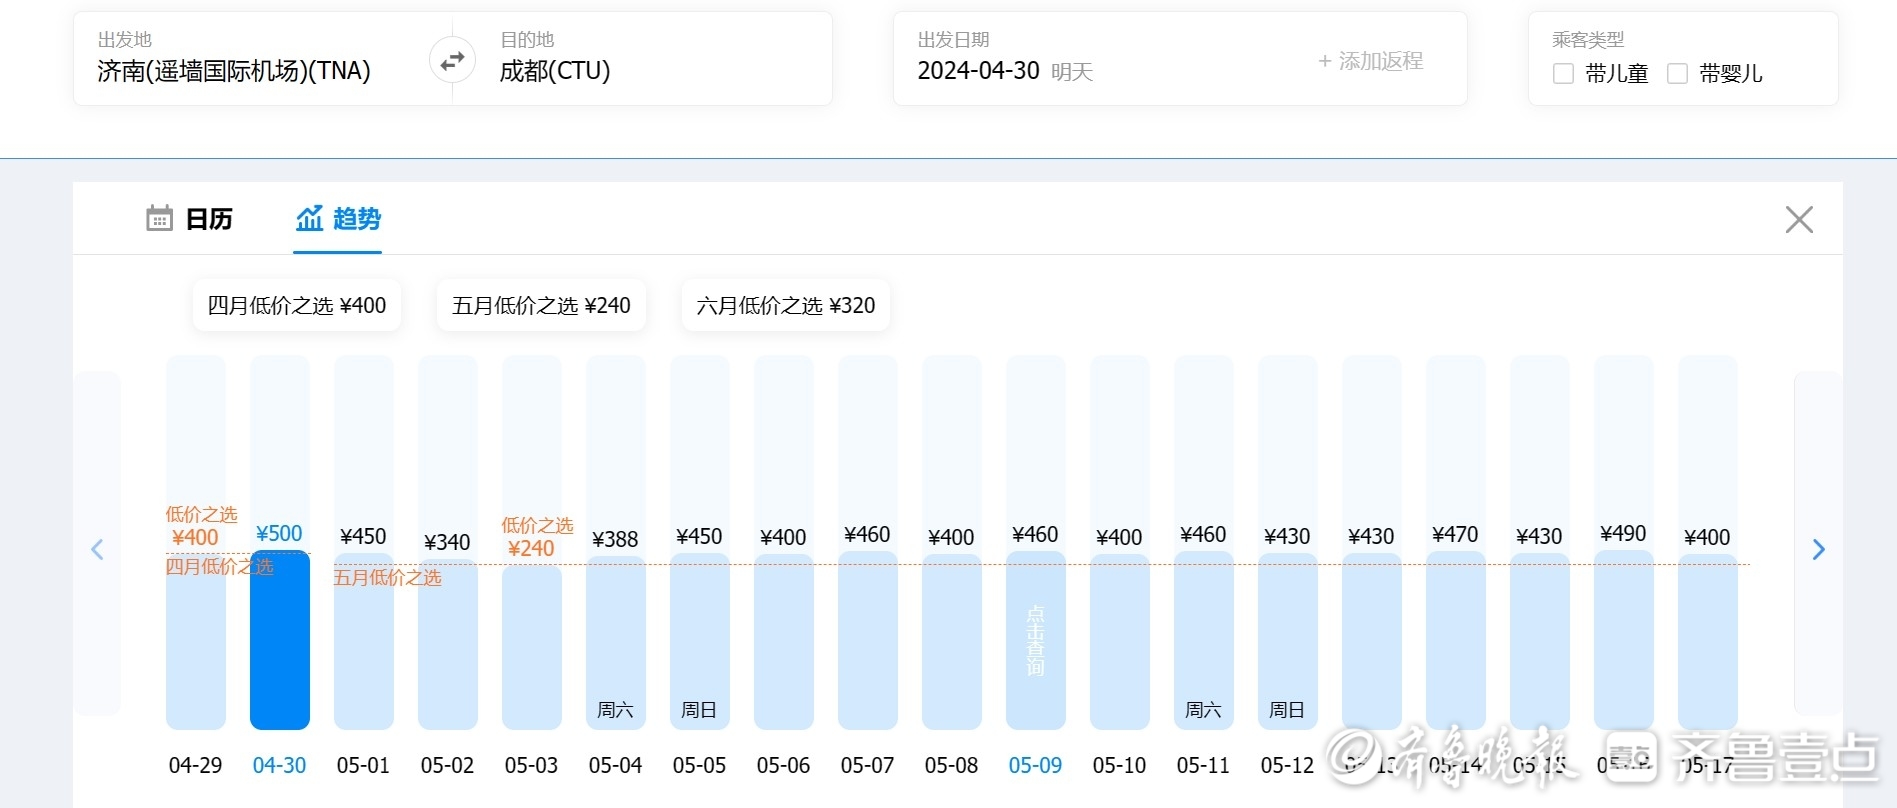Viewport: 1897px width, 808px height.
Task: Close the price trend panel
Action: pyautogui.click(x=1798, y=220)
